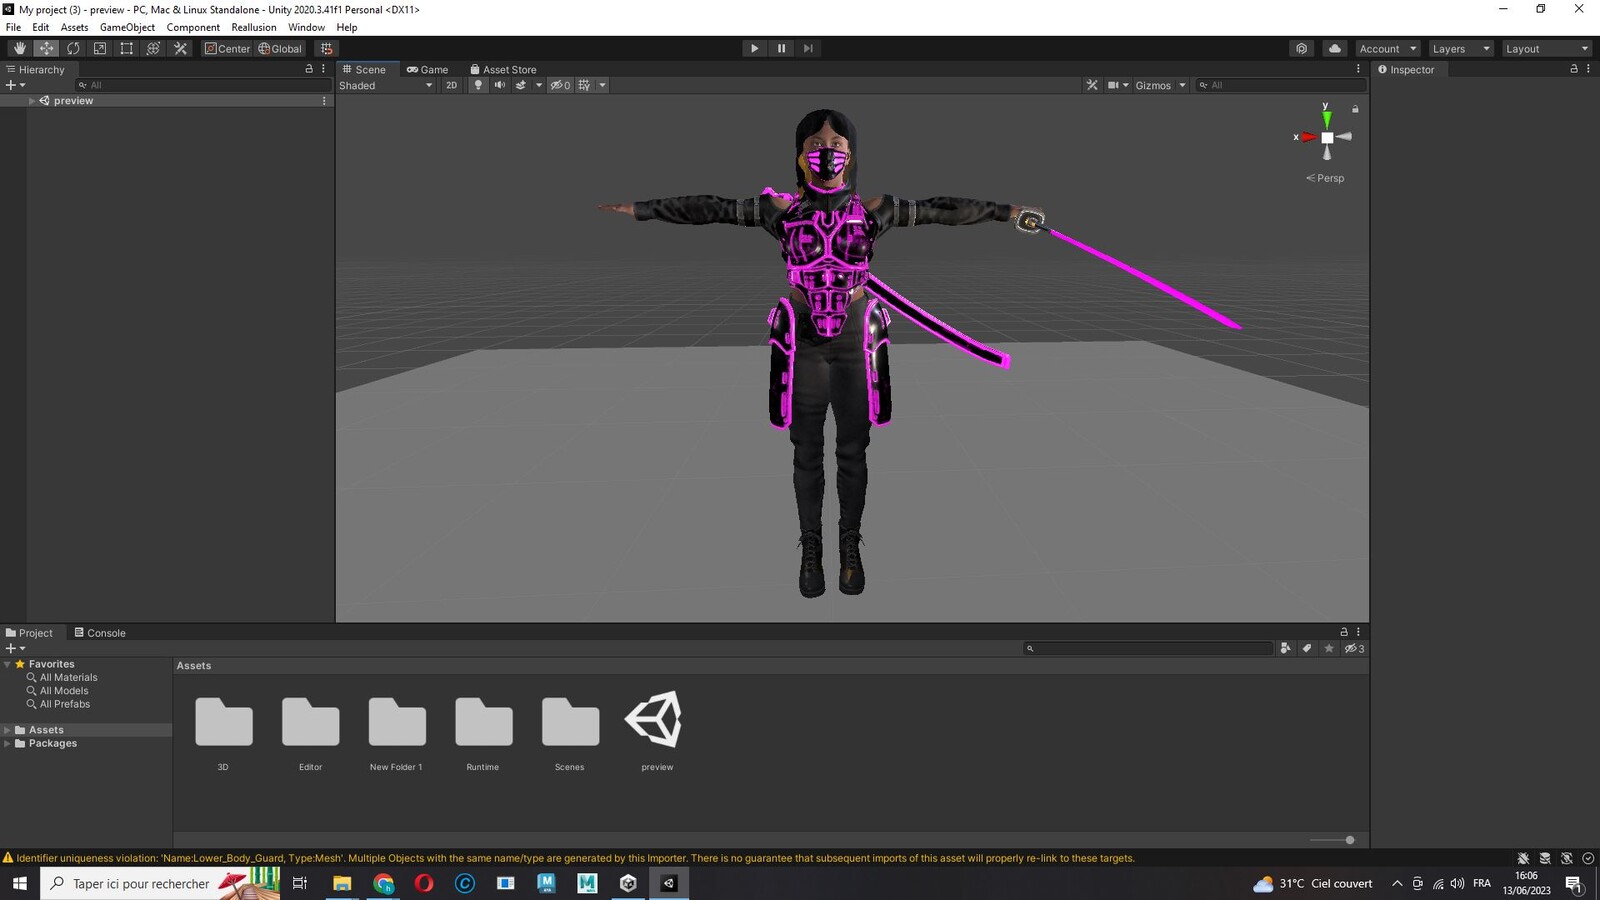Open scene effects dropdown arrow

click(x=539, y=85)
